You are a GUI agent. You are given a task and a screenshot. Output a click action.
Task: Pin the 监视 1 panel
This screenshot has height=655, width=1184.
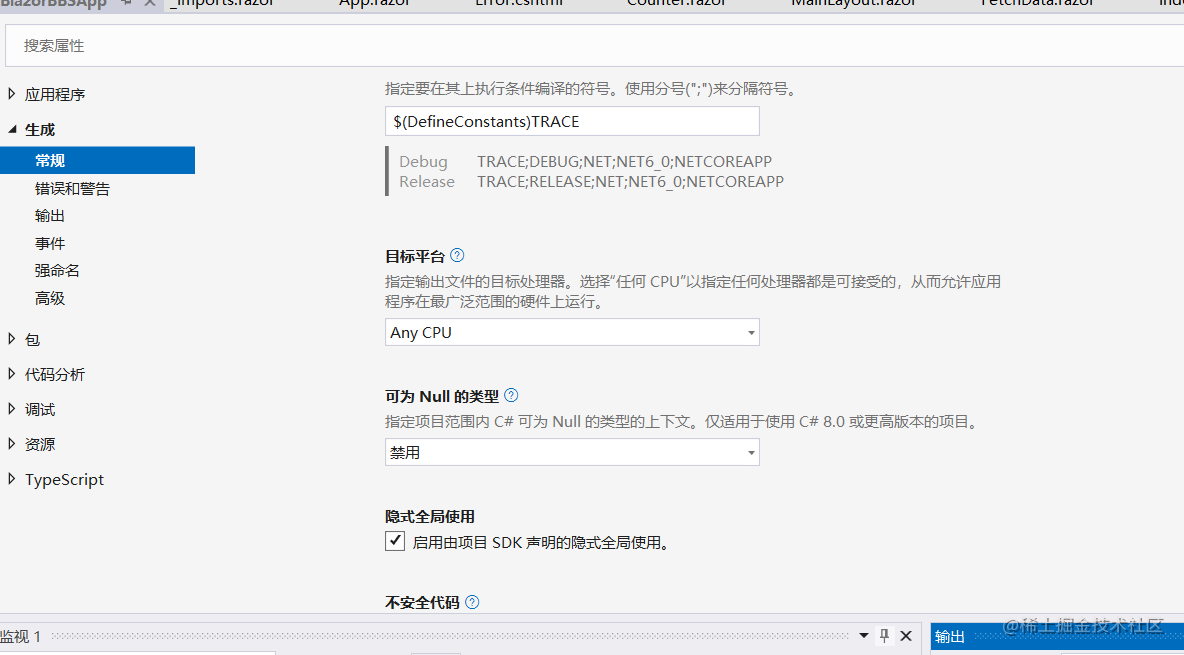pos(884,636)
